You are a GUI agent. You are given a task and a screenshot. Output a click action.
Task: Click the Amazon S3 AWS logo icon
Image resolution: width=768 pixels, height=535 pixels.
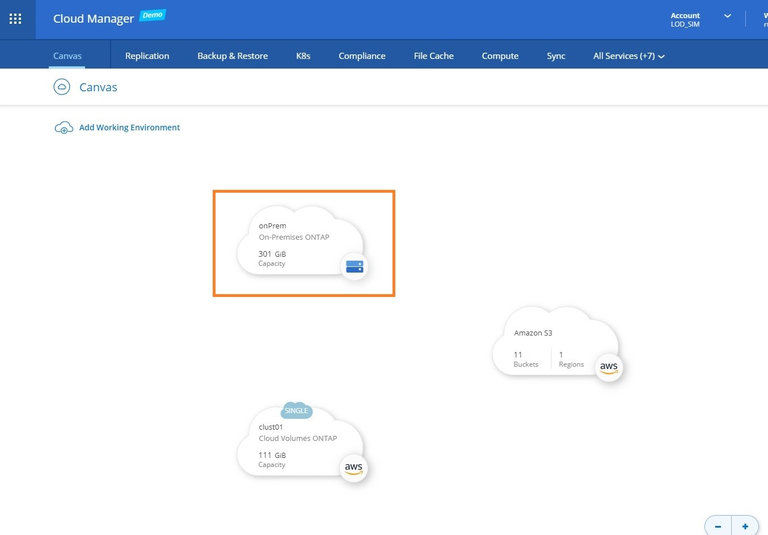pyautogui.click(x=608, y=367)
